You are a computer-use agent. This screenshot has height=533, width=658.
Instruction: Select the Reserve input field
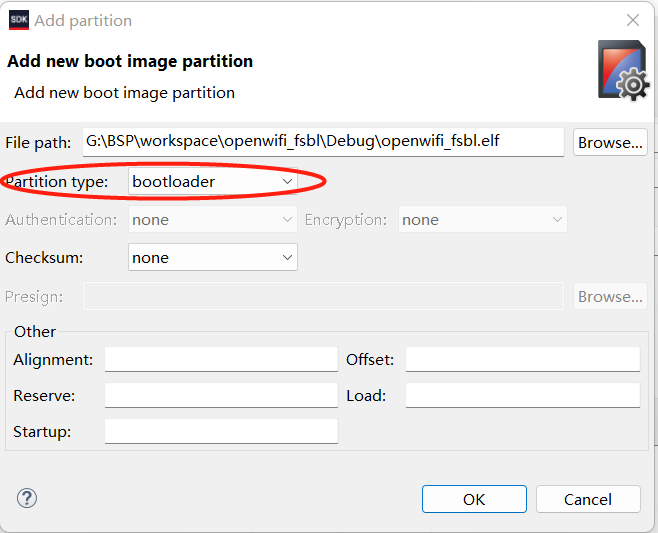[x=221, y=395]
